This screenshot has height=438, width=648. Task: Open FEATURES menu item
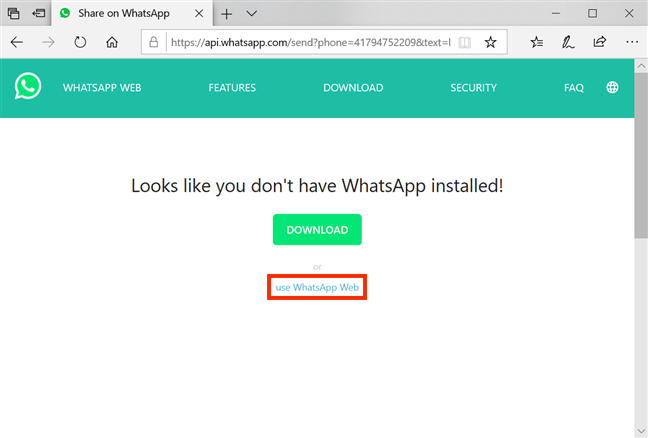(x=232, y=88)
